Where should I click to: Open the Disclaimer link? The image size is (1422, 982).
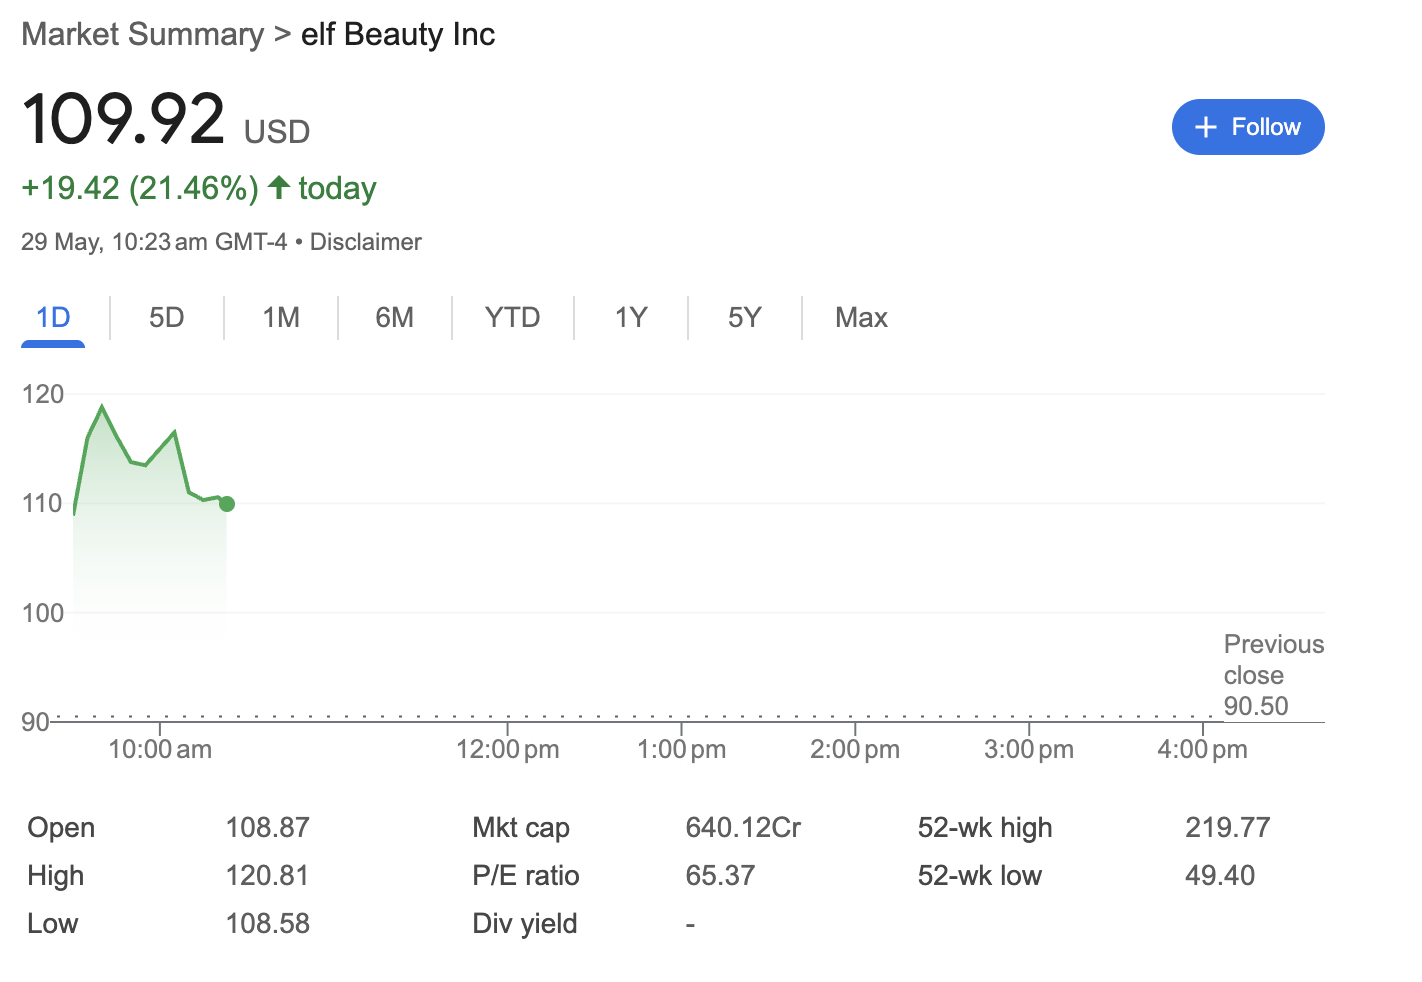click(366, 242)
